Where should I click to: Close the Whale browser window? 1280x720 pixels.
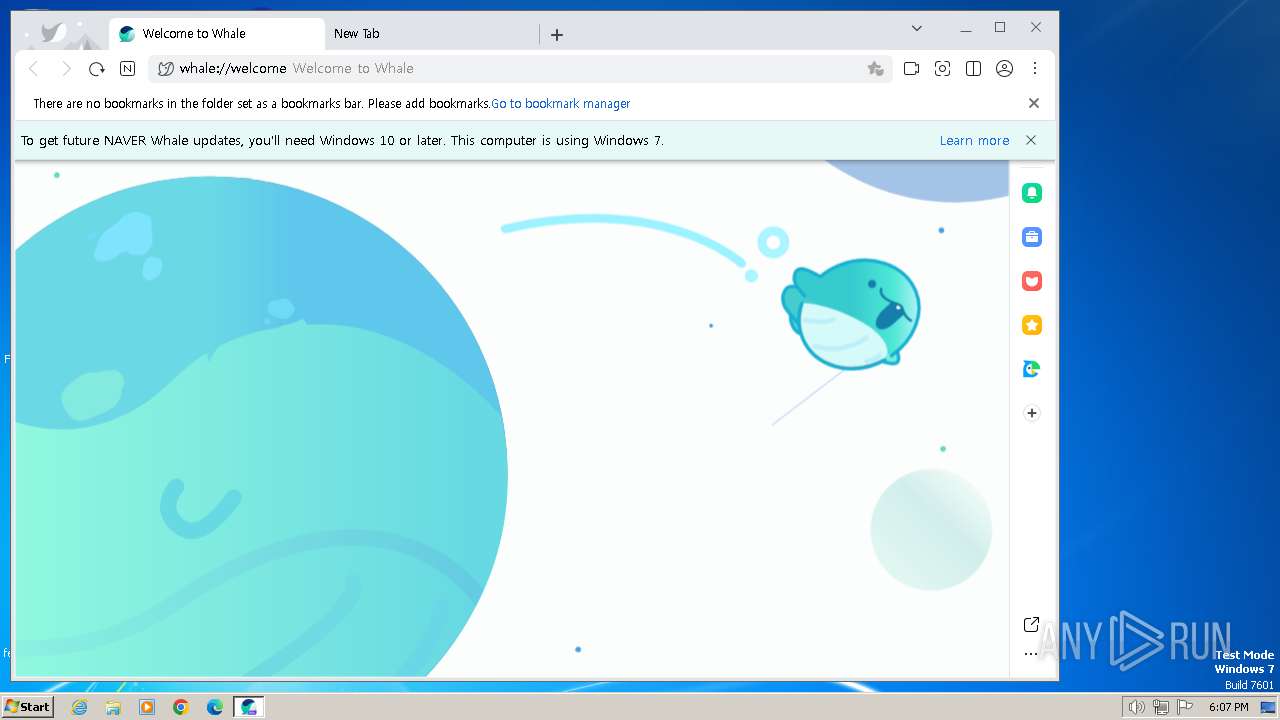1036,28
